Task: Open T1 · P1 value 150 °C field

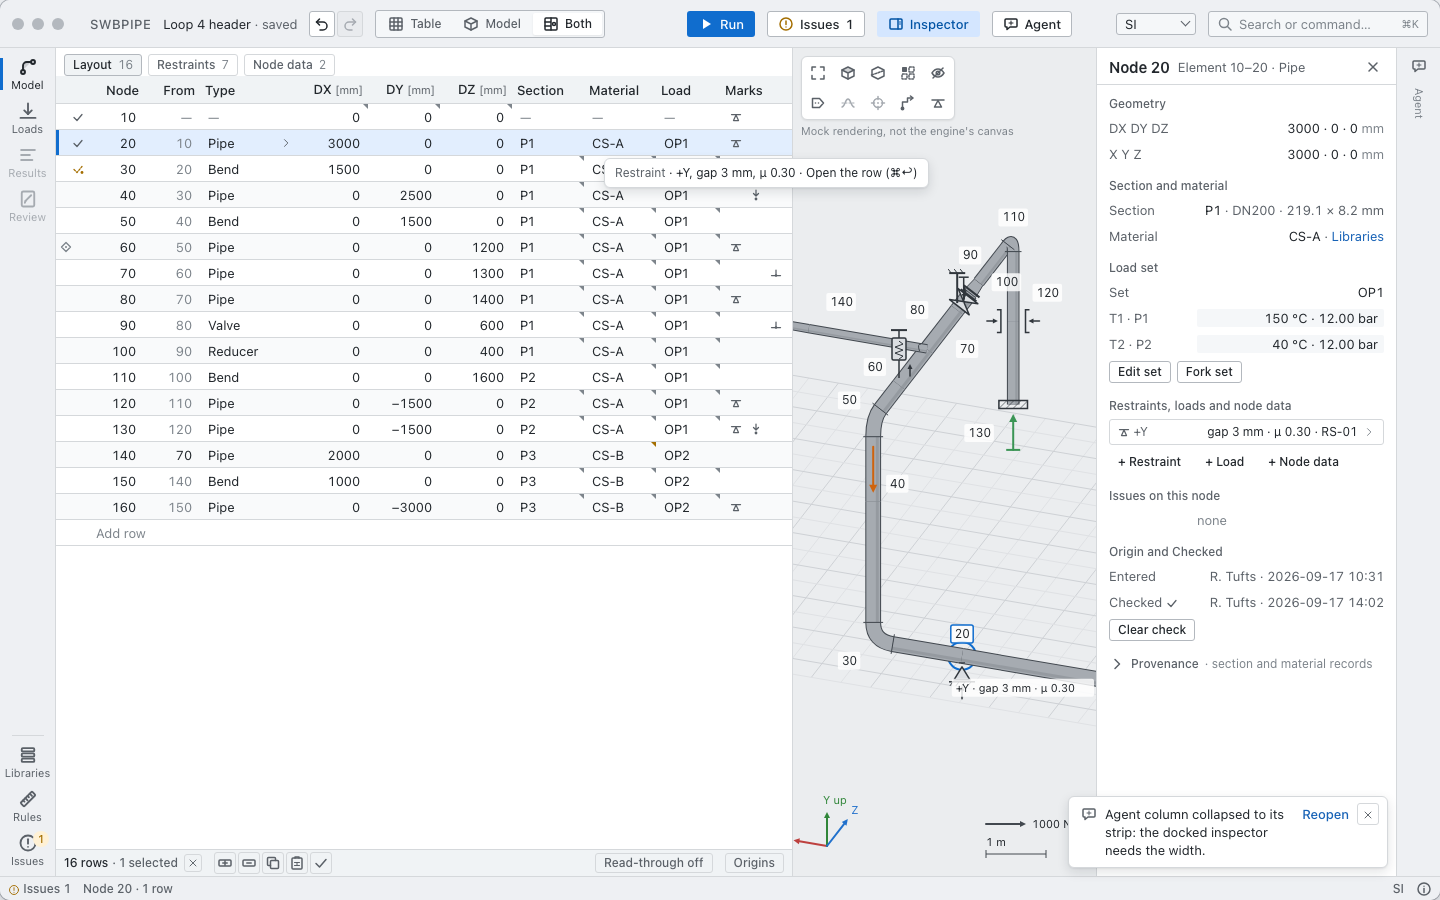Action: (x=1290, y=318)
